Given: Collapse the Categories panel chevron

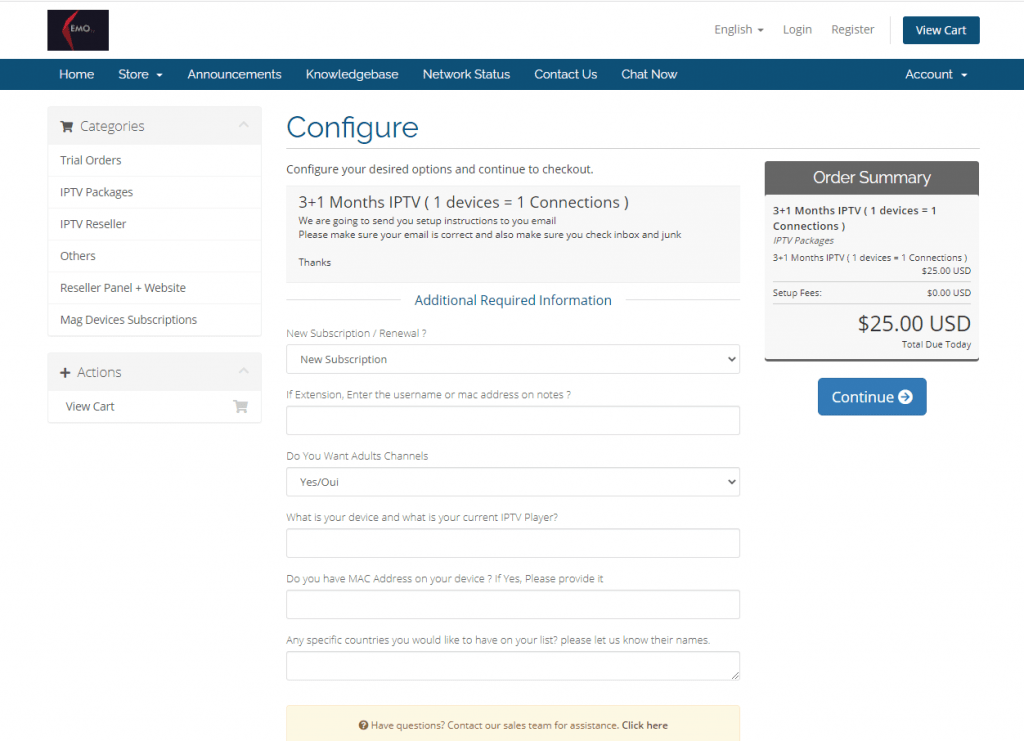Looking at the screenshot, I should [x=244, y=125].
